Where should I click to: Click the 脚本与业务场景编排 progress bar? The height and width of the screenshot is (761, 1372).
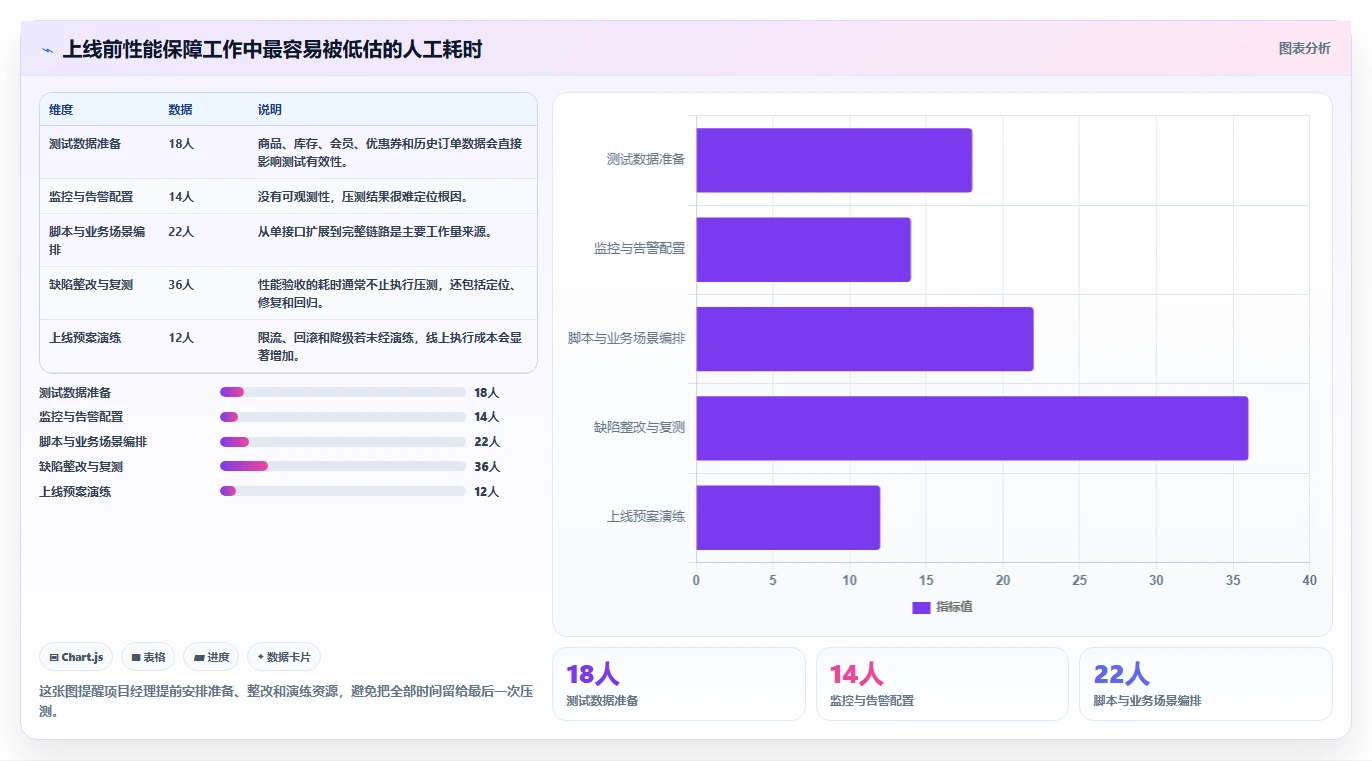pyautogui.click(x=343, y=442)
